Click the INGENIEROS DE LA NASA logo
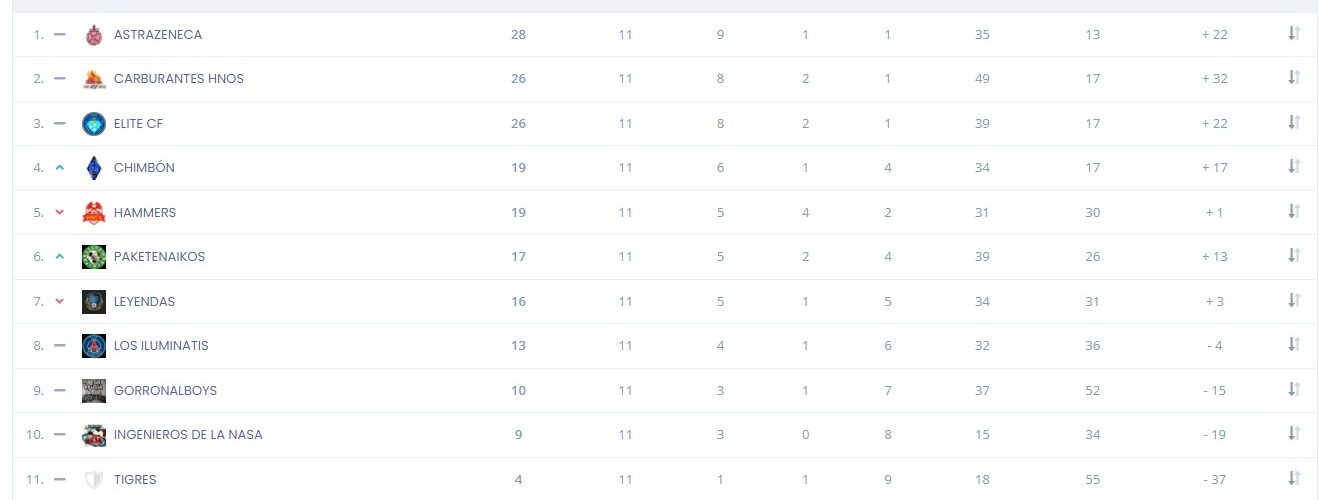Viewport: 1333px width, 500px height. [x=94, y=435]
